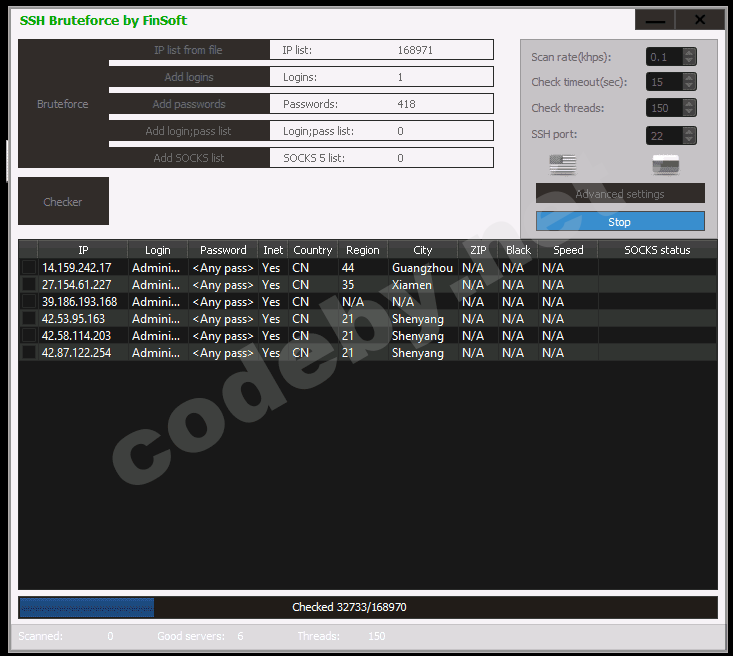The width and height of the screenshot is (733, 656).
Task: Focus the Check threads value field
Action: tap(664, 108)
